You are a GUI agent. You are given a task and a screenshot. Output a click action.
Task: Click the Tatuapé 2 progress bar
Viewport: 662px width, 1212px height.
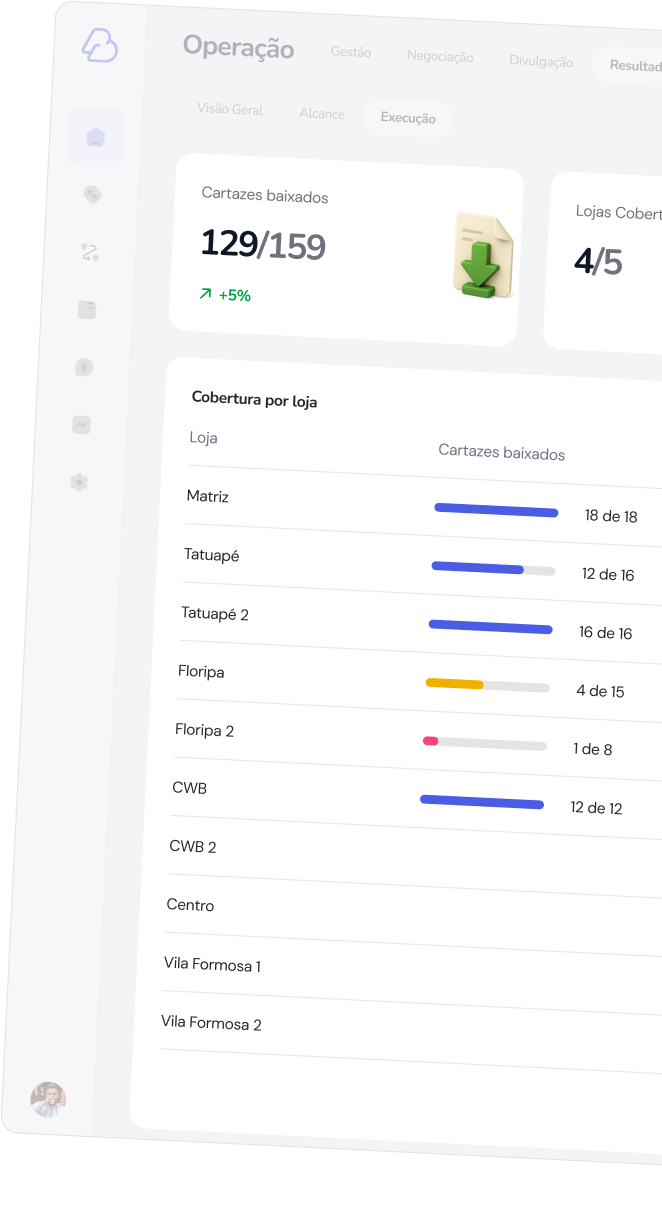point(490,627)
